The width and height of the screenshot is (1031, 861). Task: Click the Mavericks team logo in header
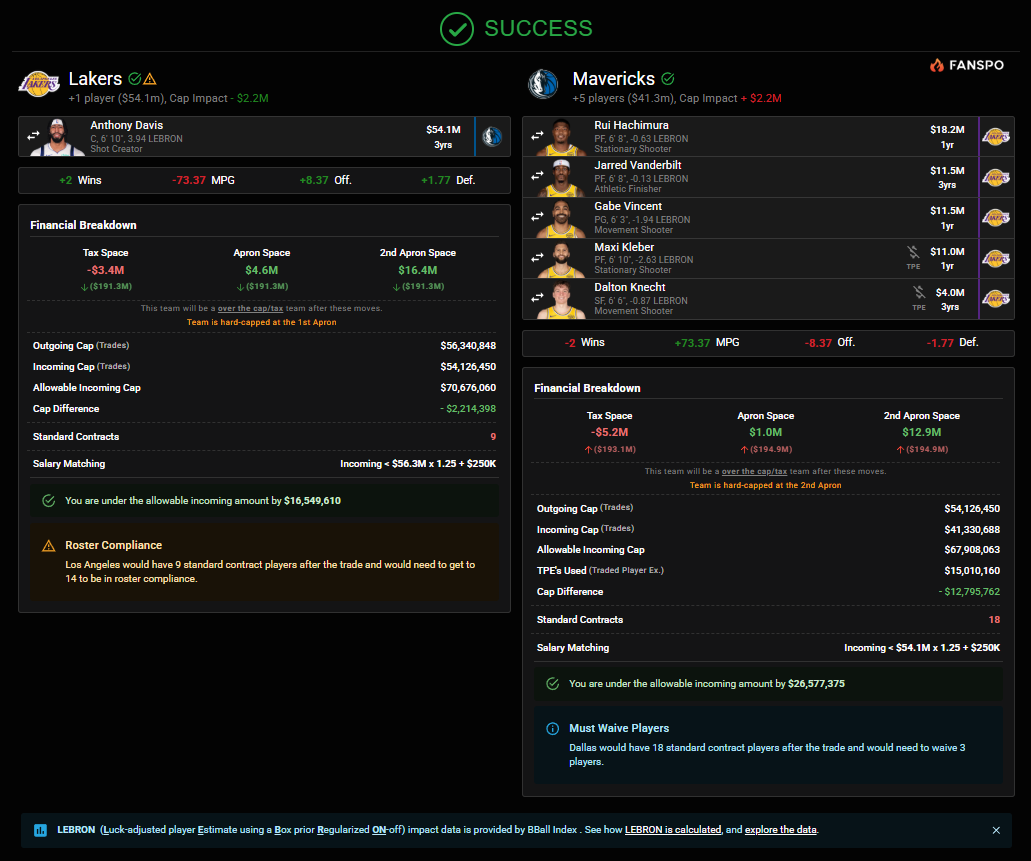click(543, 85)
